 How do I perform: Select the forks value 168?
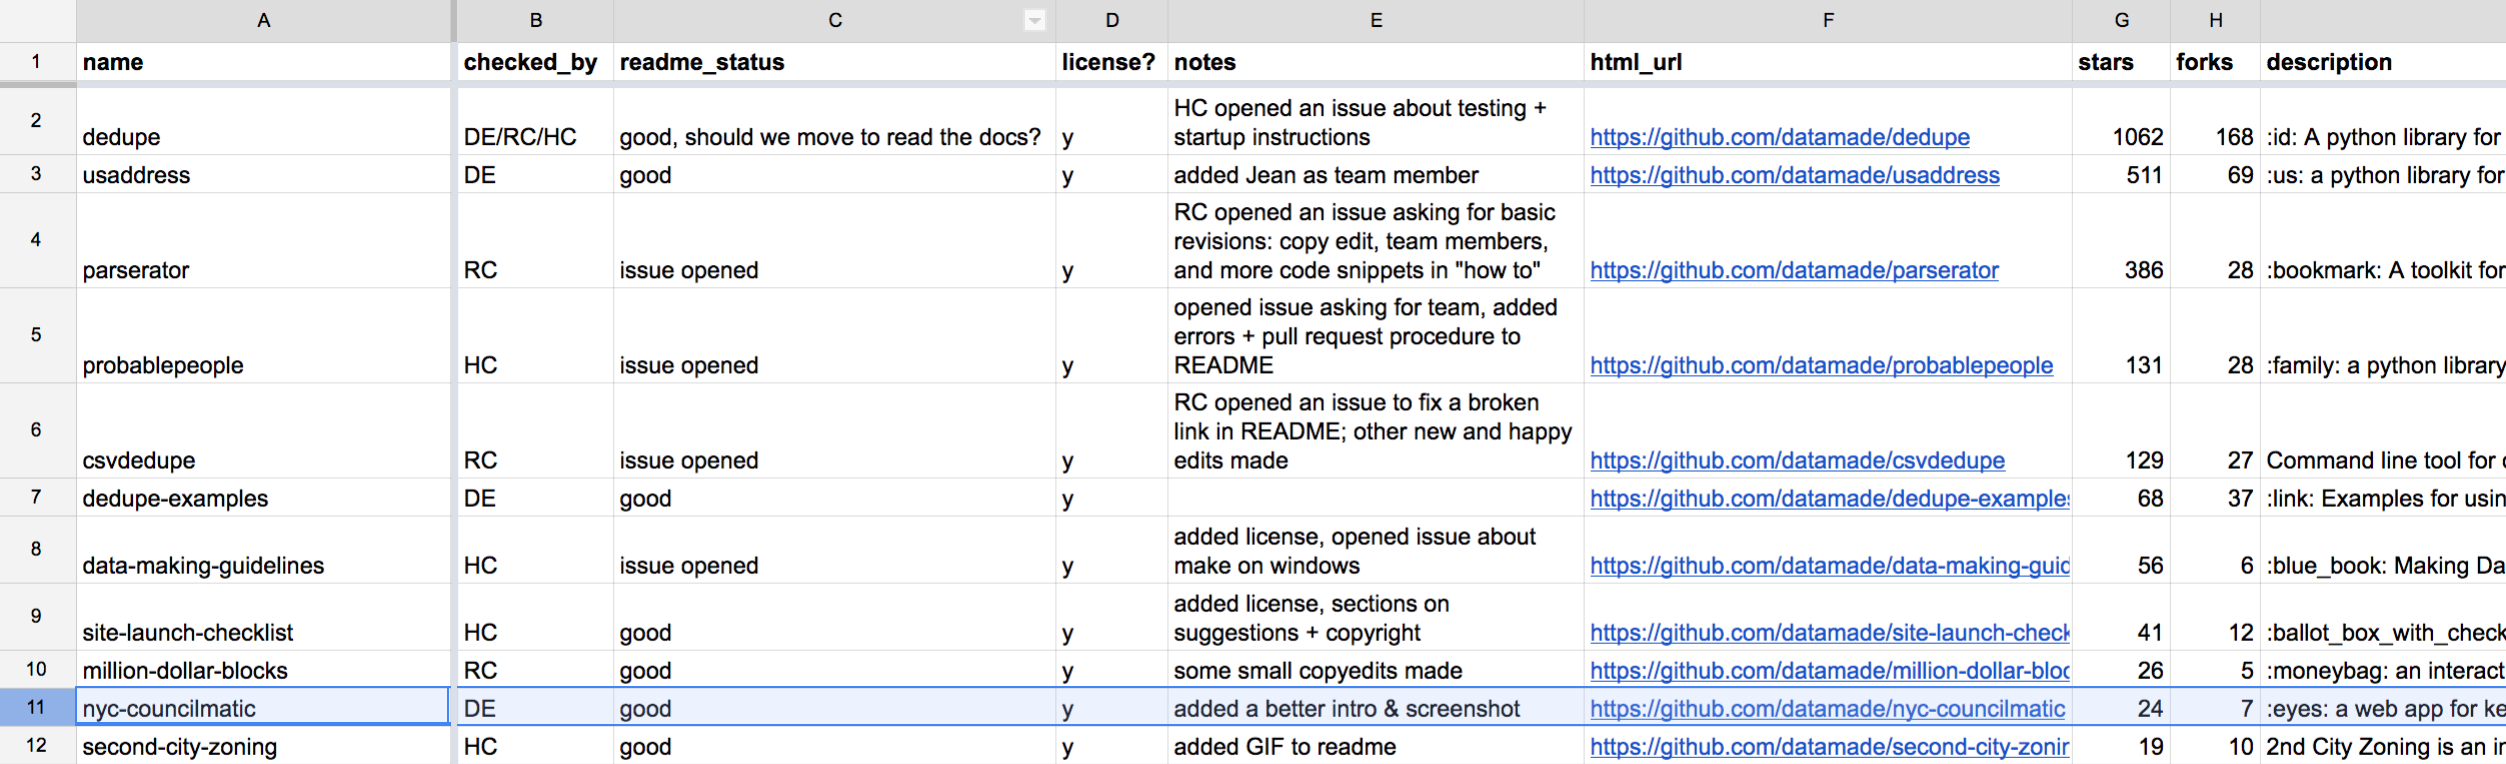[2215, 121]
